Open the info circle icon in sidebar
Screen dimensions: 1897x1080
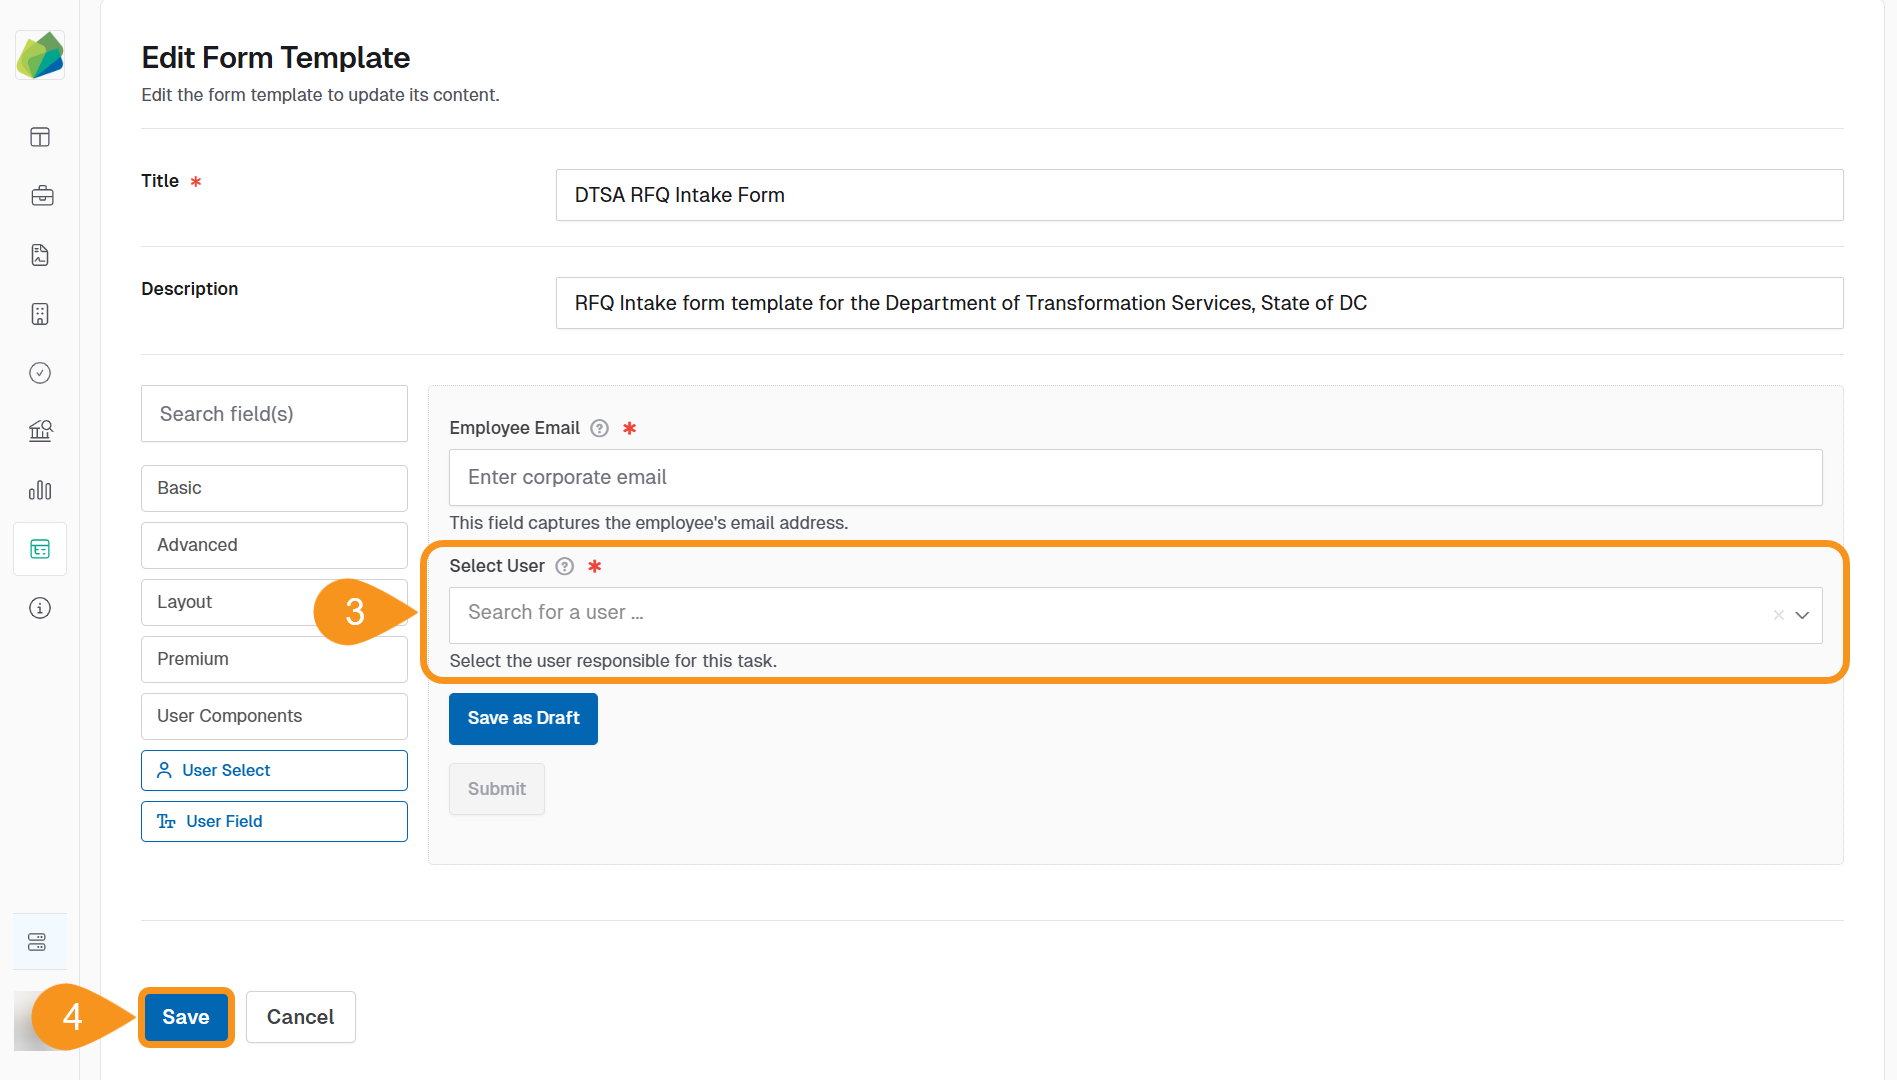click(x=40, y=608)
